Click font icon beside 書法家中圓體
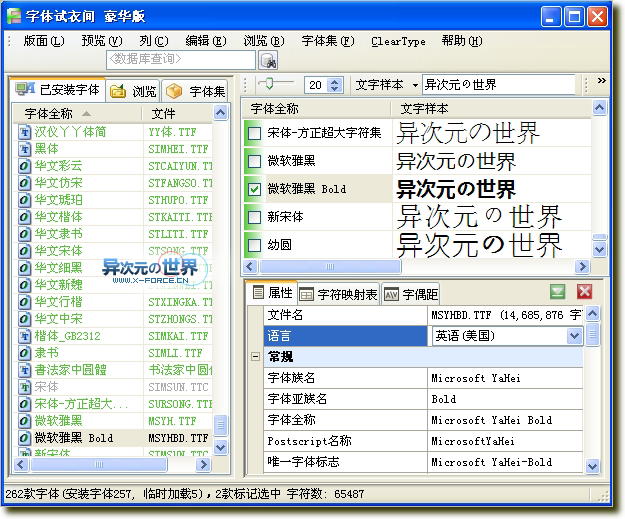Viewport: 625px width, 519px height. (x=24, y=370)
